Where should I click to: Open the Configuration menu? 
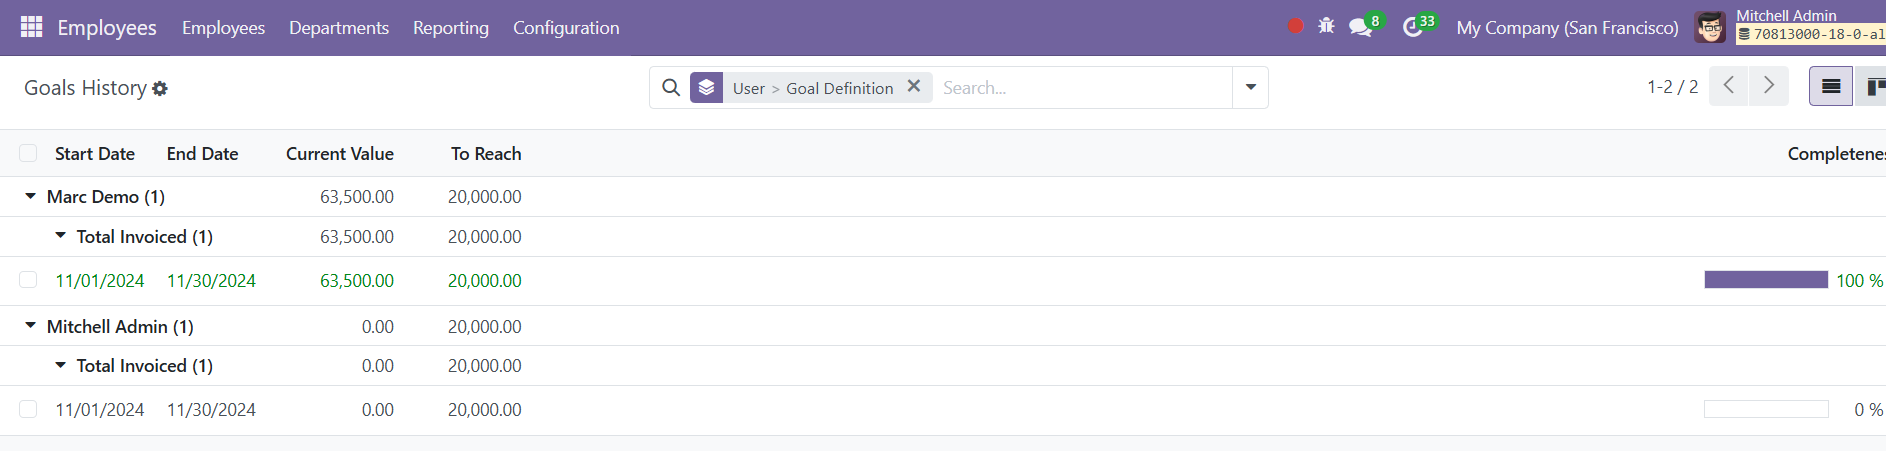click(566, 28)
